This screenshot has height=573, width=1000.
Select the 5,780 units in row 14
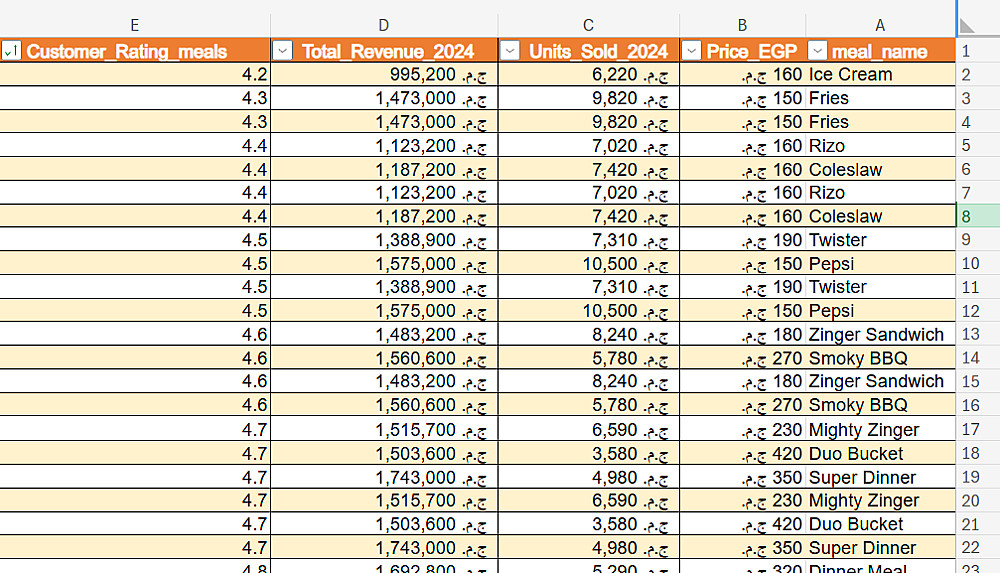589,358
